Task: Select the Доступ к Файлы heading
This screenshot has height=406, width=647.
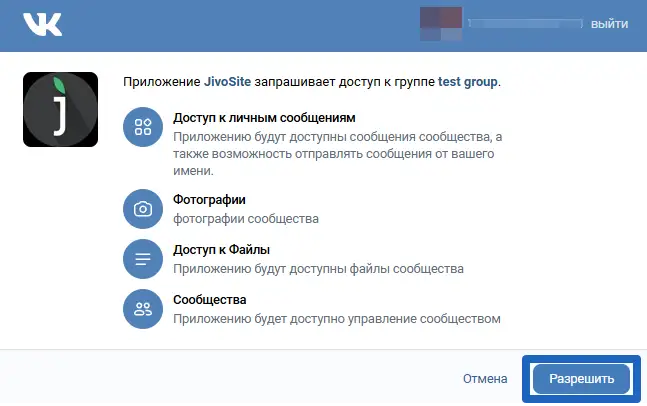Action: pos(222,250)
